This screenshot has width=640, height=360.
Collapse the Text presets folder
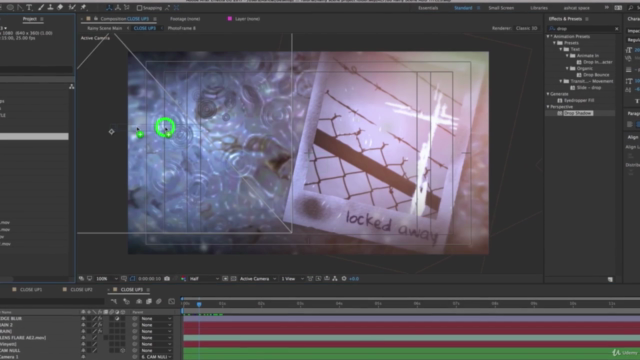[x=561, y=49]
